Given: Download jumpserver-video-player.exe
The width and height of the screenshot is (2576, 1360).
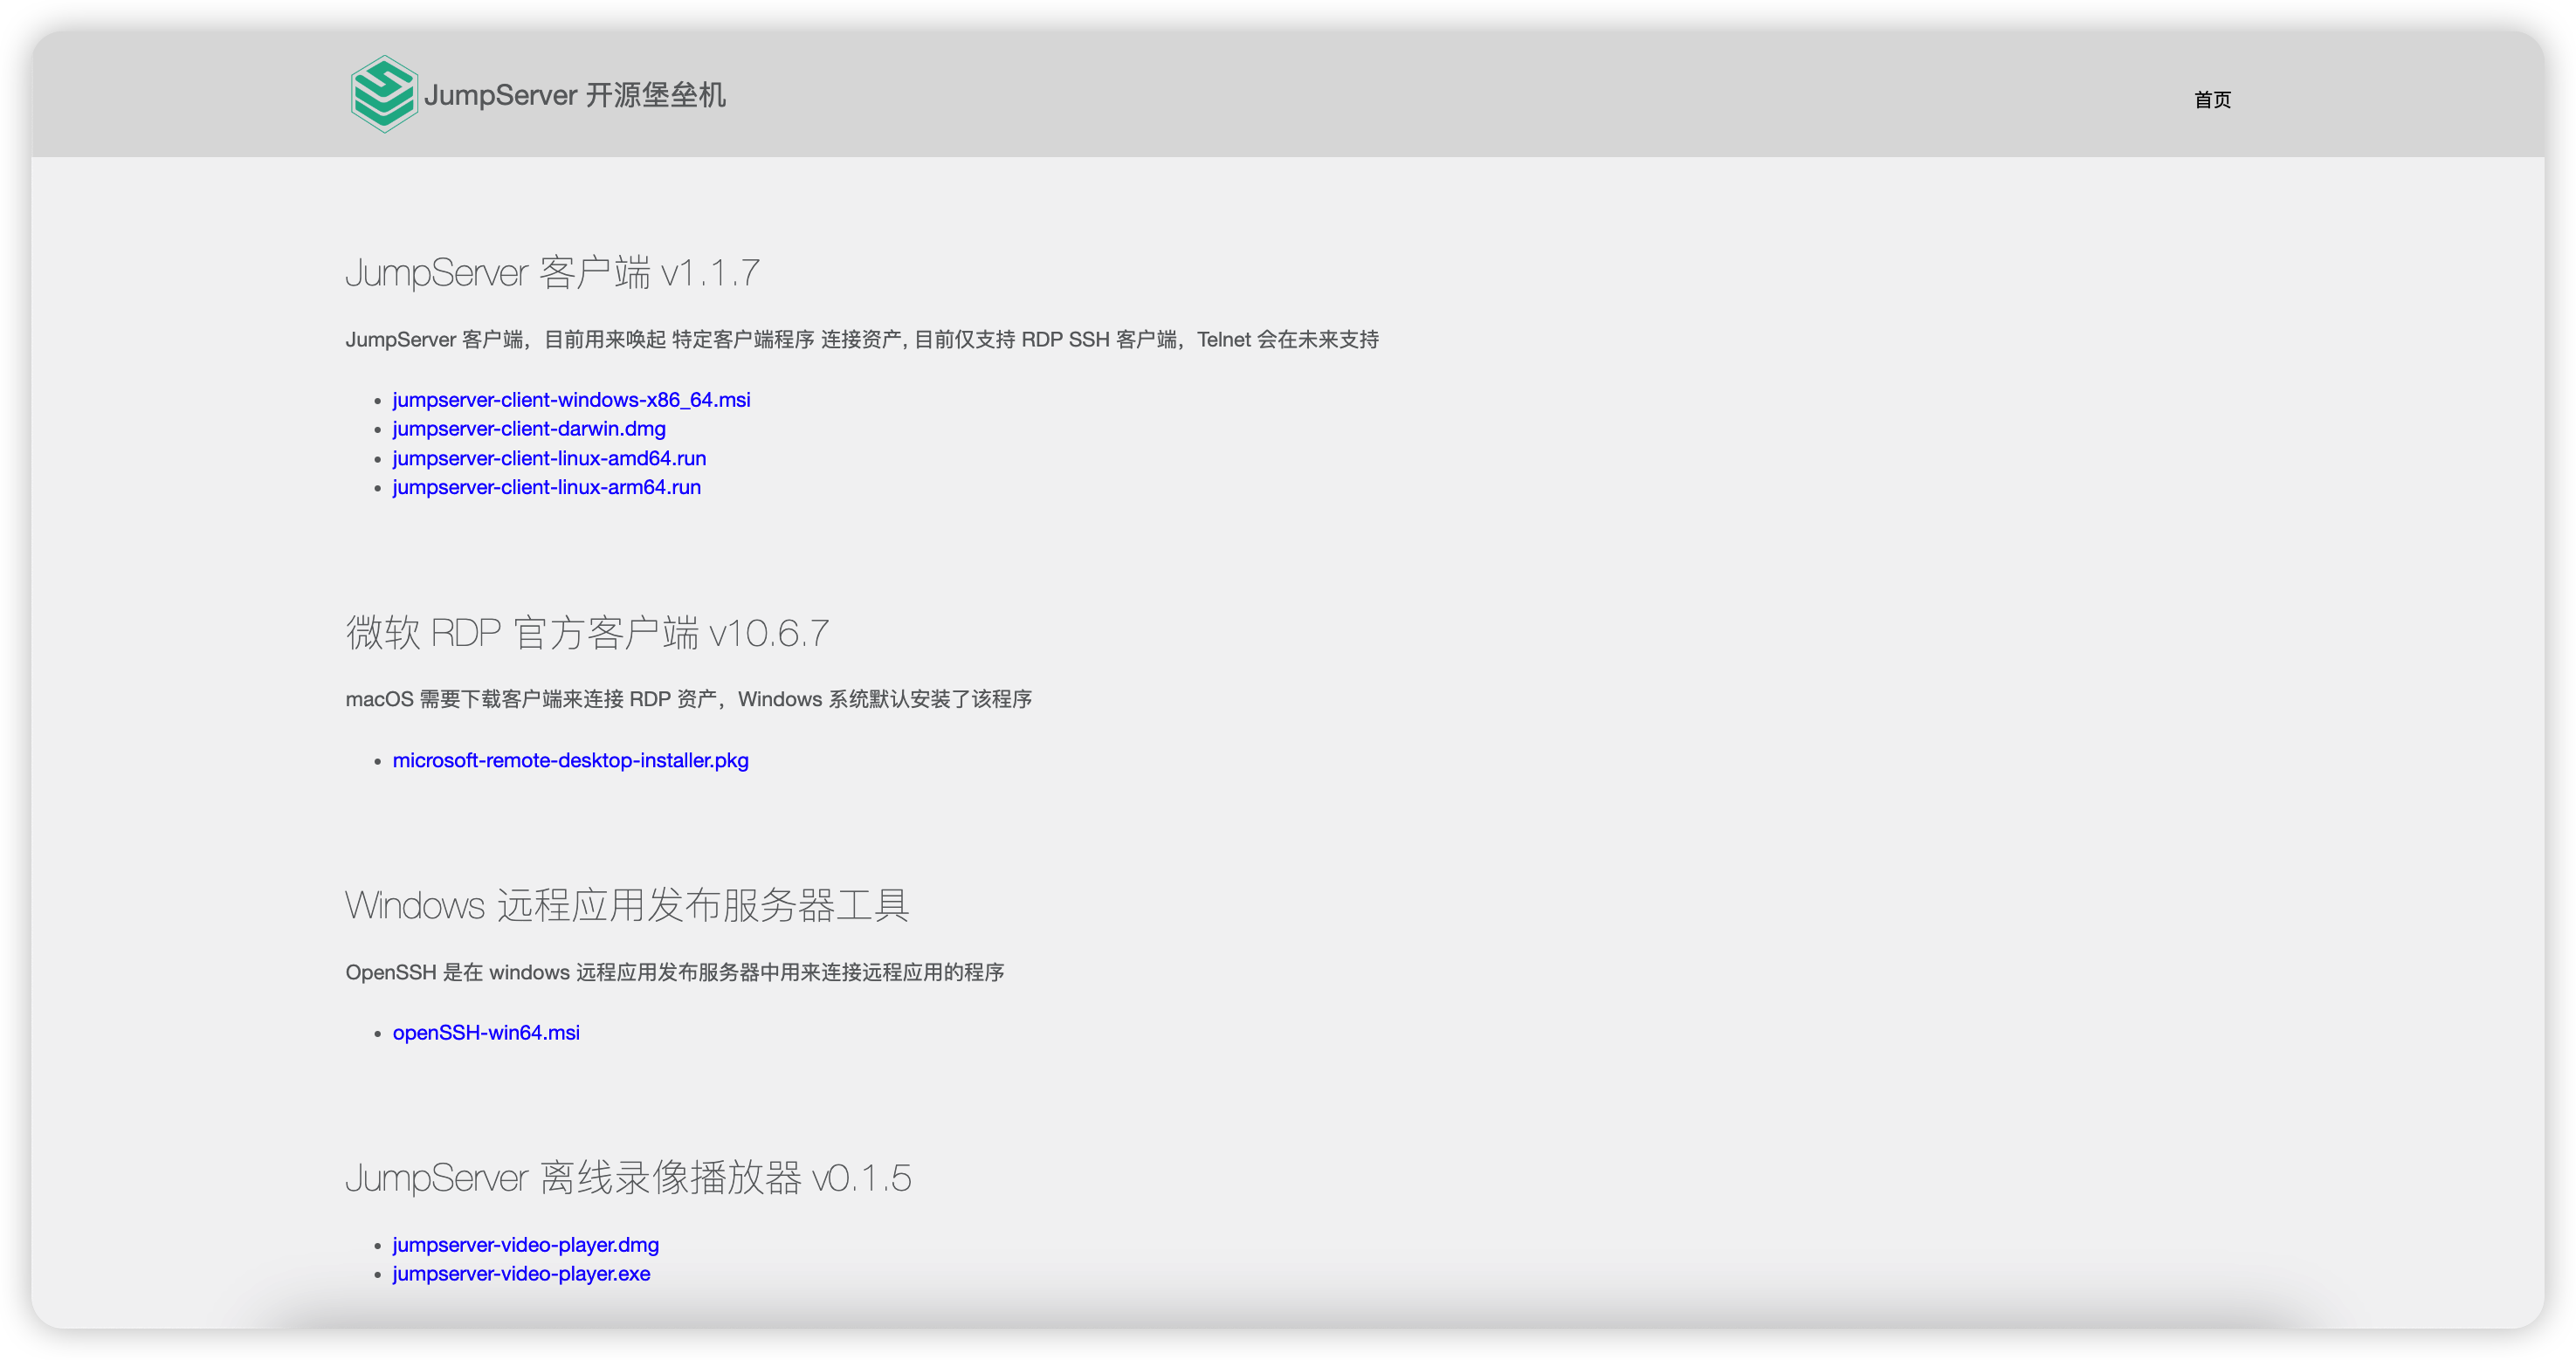Looking at the screenshot, I should tap(521, 1274).
